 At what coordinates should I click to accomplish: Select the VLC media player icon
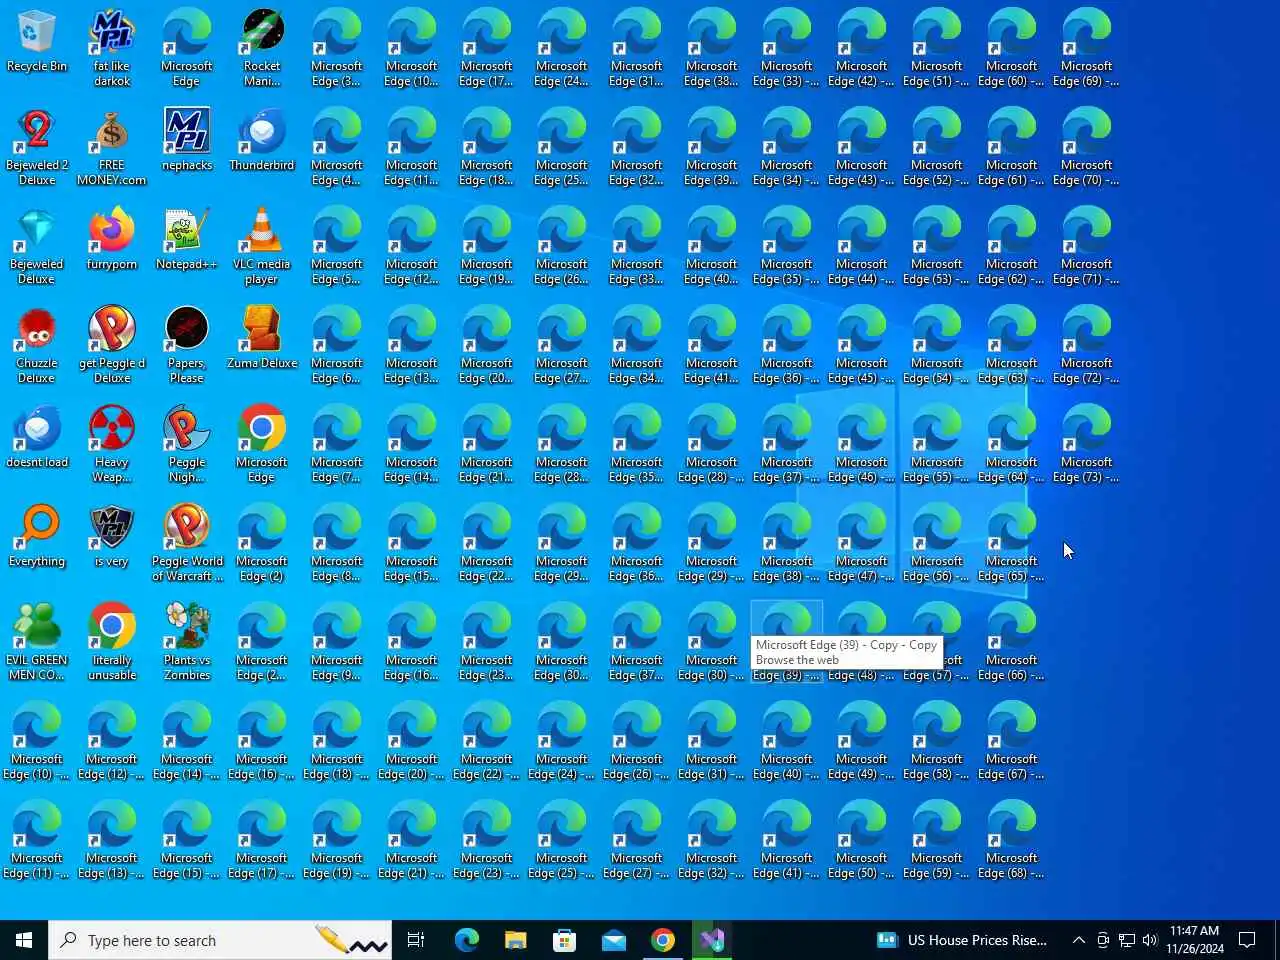(262, 246)
